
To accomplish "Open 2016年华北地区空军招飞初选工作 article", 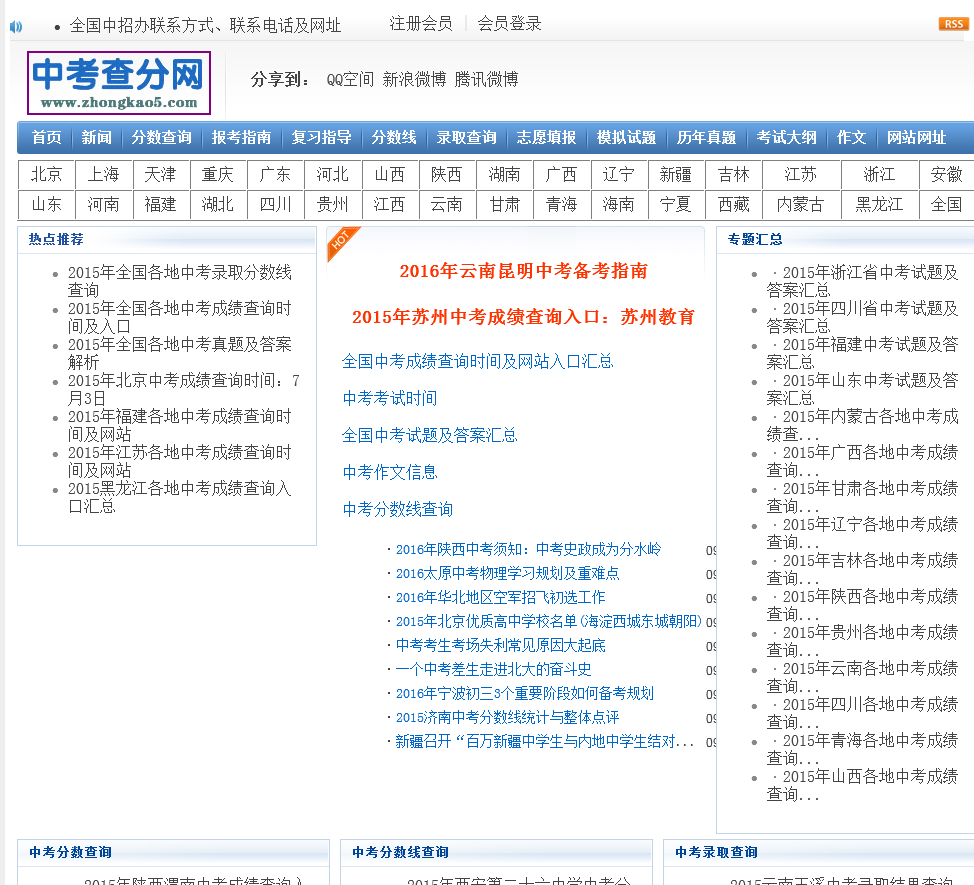I will click(501, 598).
